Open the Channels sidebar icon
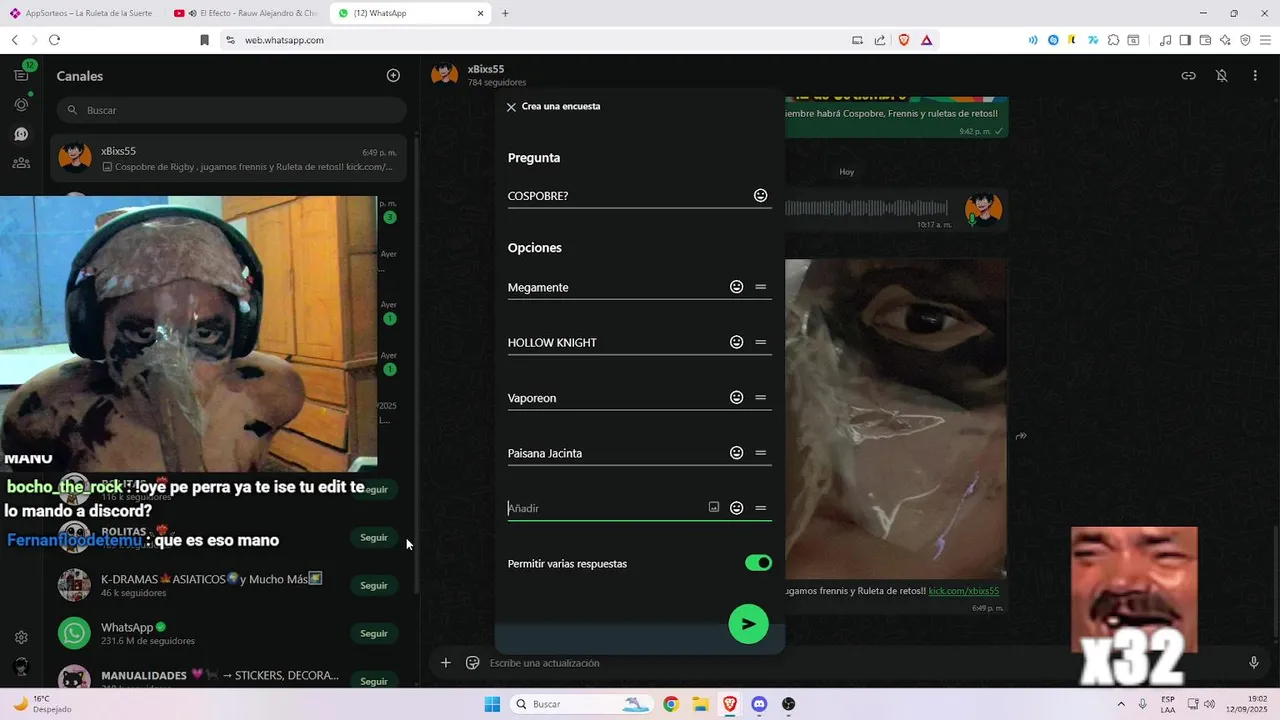The image size is (1280, 720). [21, 134]
